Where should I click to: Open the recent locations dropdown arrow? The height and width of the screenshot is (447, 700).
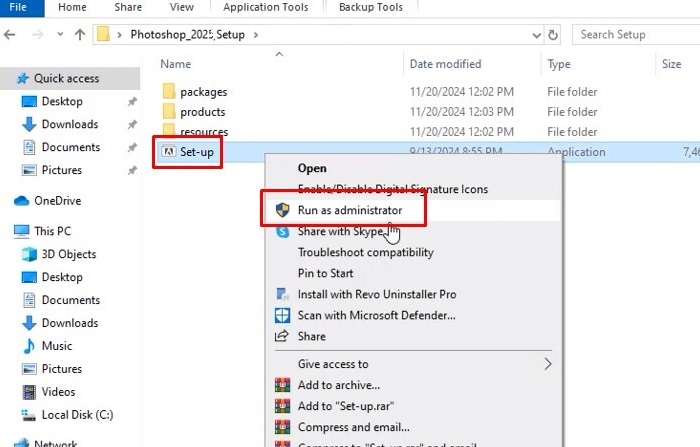[60, 34]
